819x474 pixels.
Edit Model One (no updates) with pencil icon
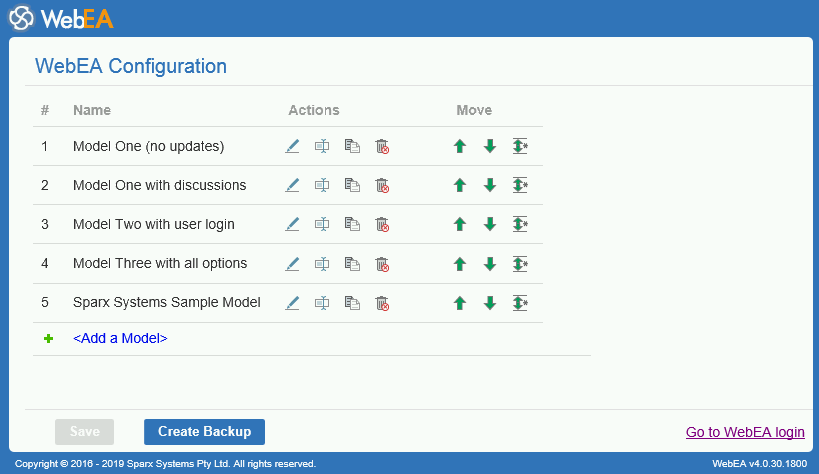292,146
